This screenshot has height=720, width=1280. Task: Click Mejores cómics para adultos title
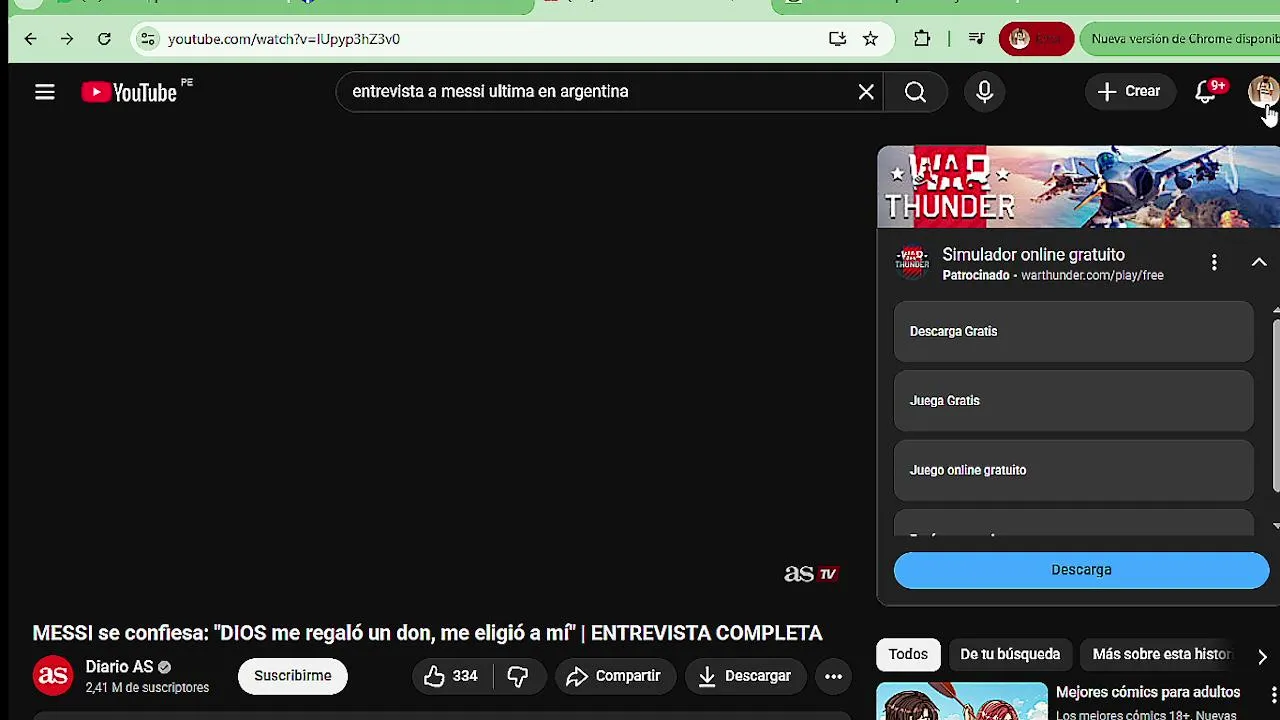(1148, 692)
